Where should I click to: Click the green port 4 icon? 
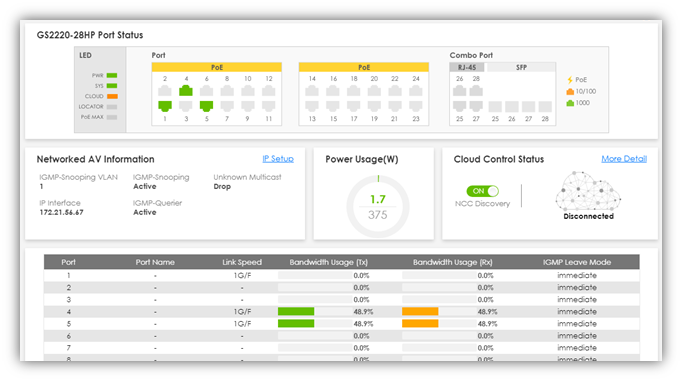point(186,90)
